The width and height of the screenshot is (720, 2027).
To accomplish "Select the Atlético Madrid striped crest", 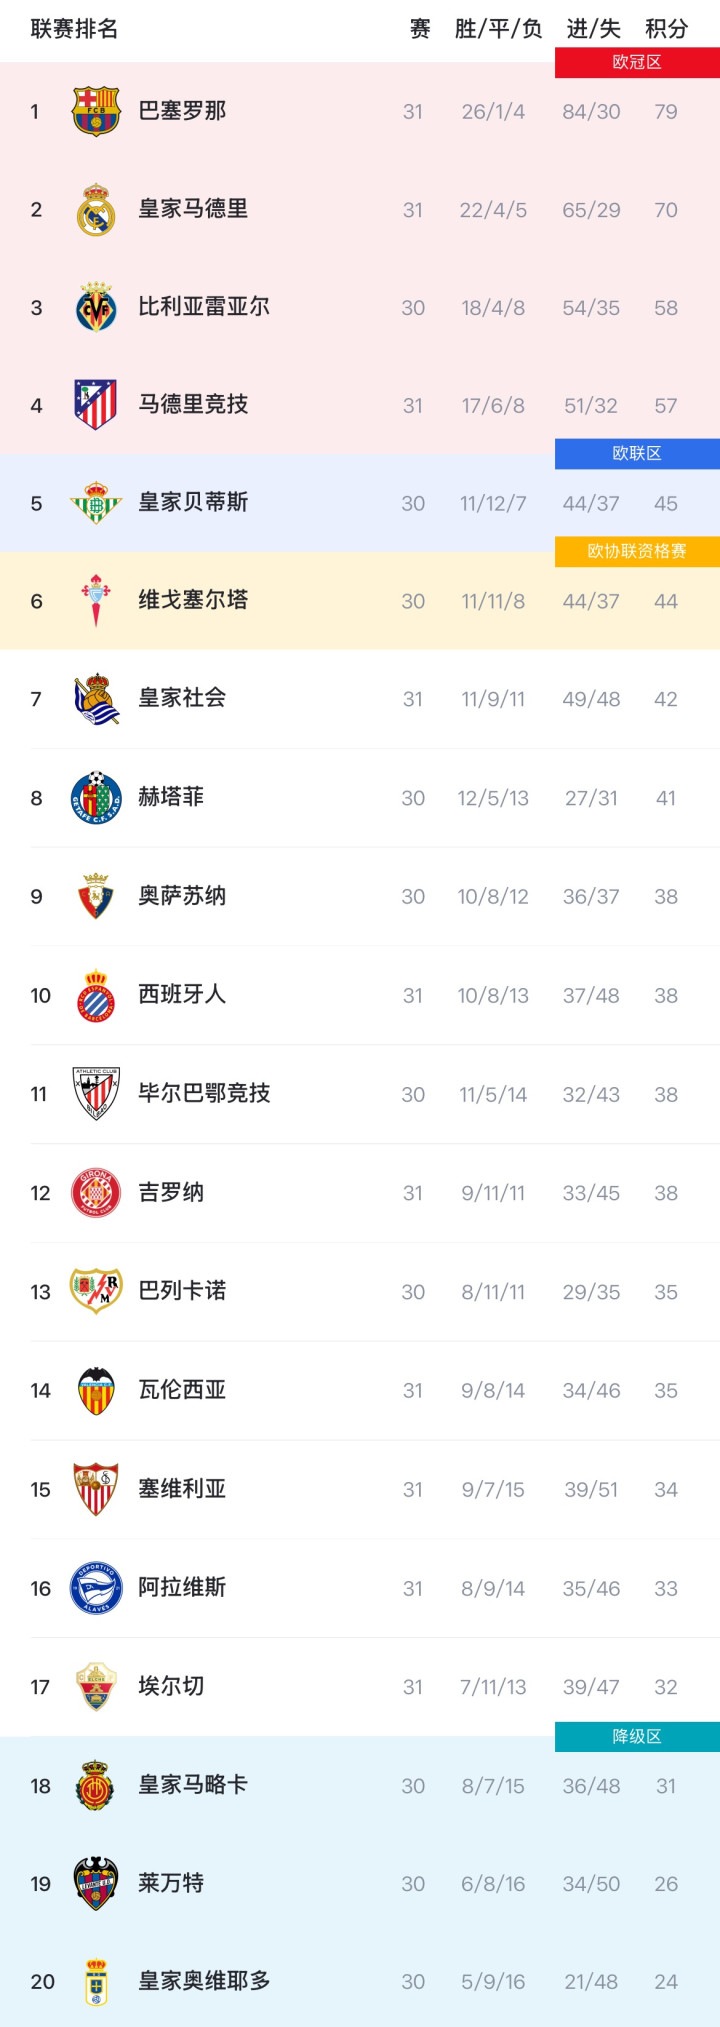I will (x=96, y=405).
